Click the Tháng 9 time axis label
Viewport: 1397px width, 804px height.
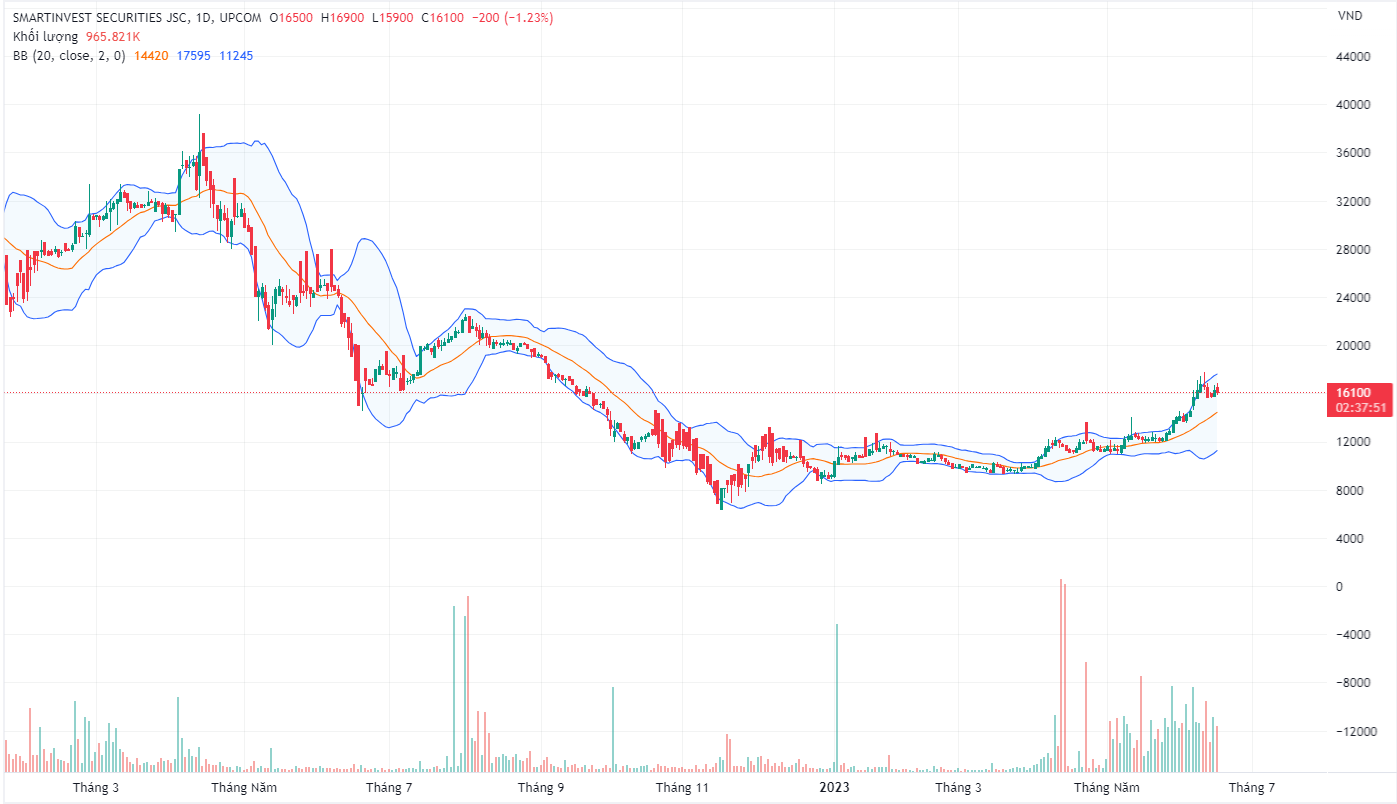(x=540, y=788)
